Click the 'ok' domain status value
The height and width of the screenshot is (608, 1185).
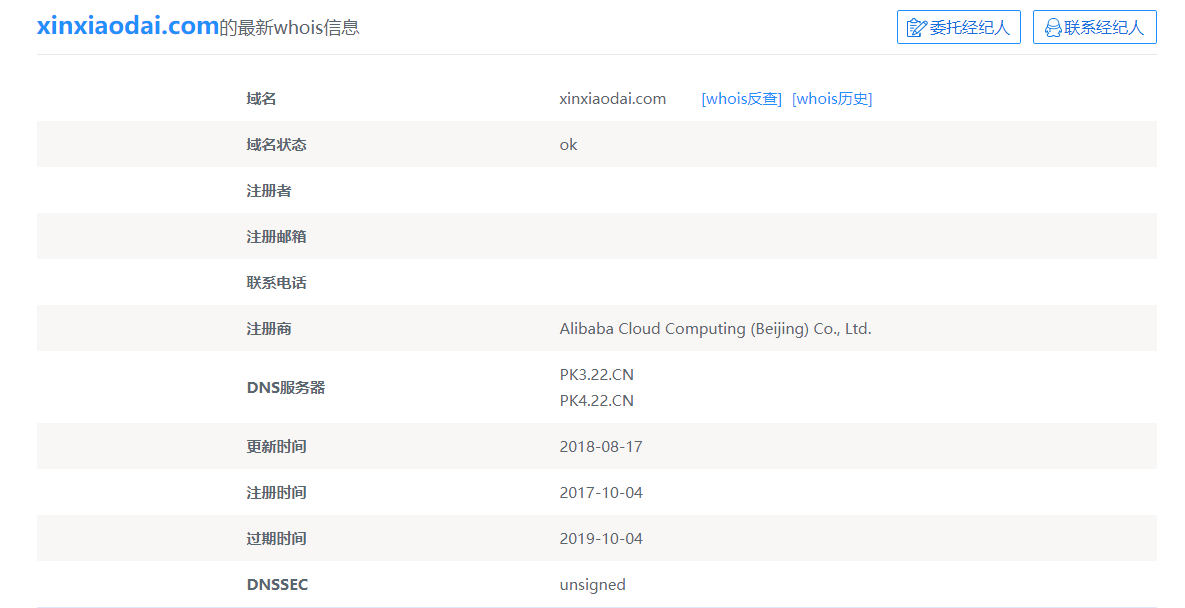tap(568, 145)
